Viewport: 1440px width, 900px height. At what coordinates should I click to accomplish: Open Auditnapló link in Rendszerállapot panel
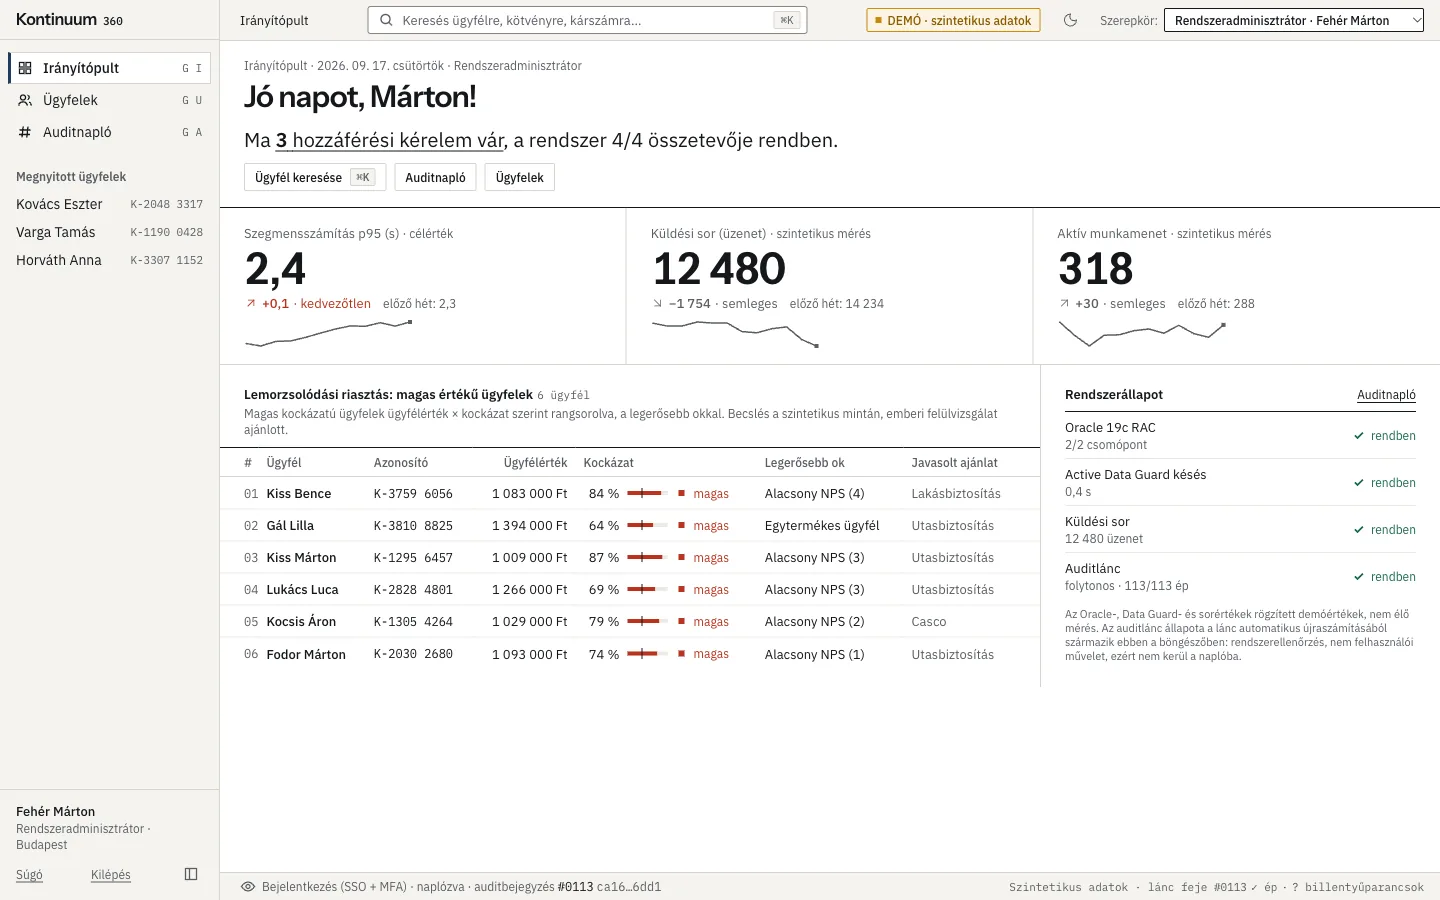(1386, 395)
